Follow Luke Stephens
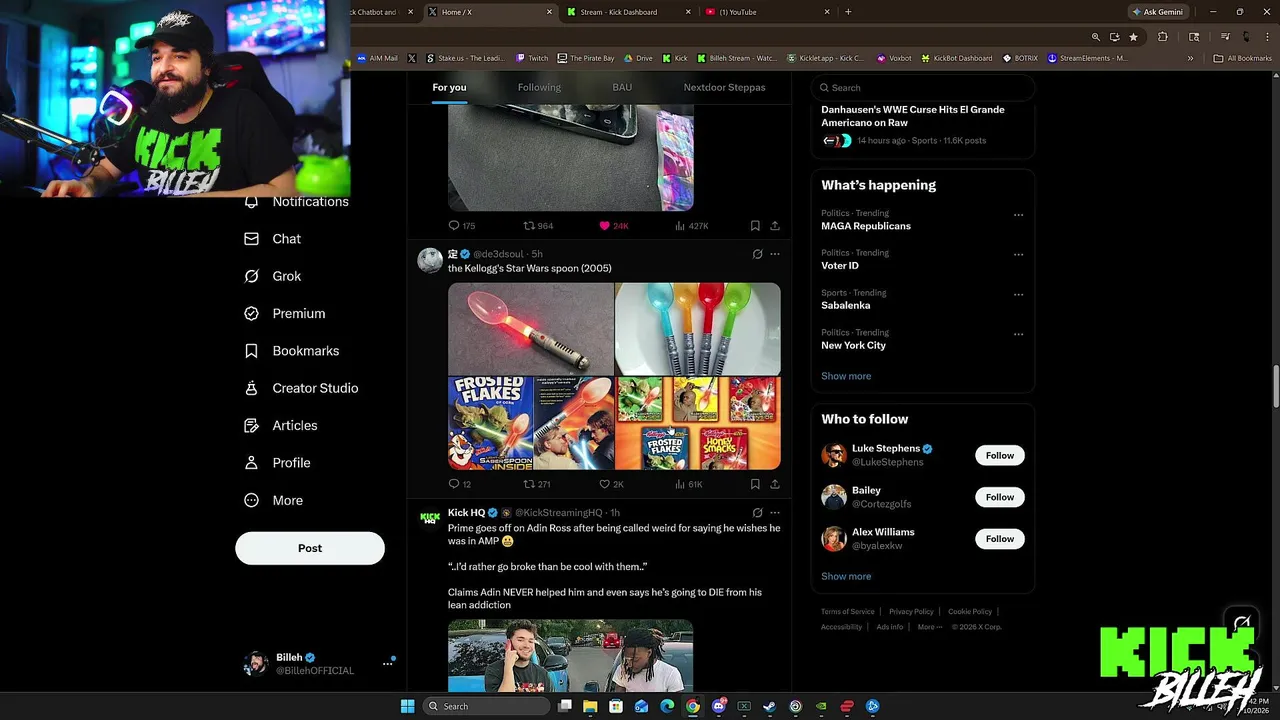Viewport: 1280px width, 720px height. (x=999, y=456)
